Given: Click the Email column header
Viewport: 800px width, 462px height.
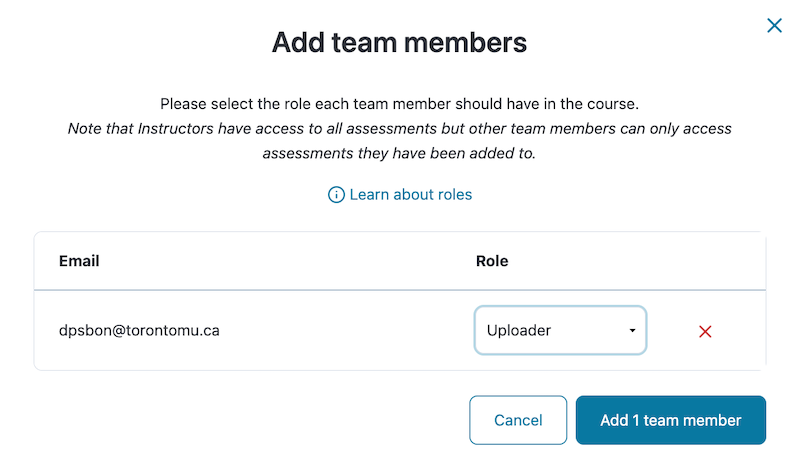Looking at the screenshot, I should tap(79, 261).
